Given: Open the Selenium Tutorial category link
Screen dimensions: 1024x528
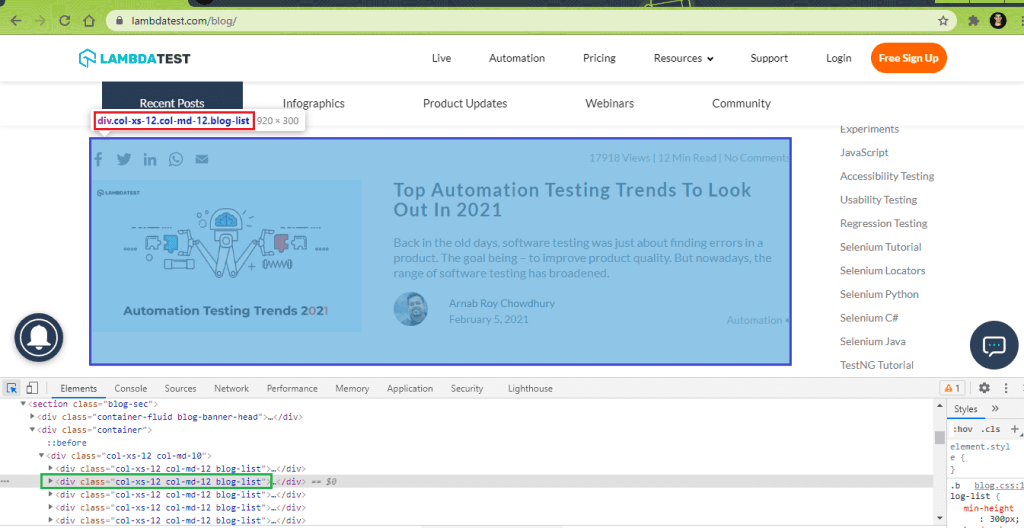Looking at the screenshot, I should click(880, 247).
